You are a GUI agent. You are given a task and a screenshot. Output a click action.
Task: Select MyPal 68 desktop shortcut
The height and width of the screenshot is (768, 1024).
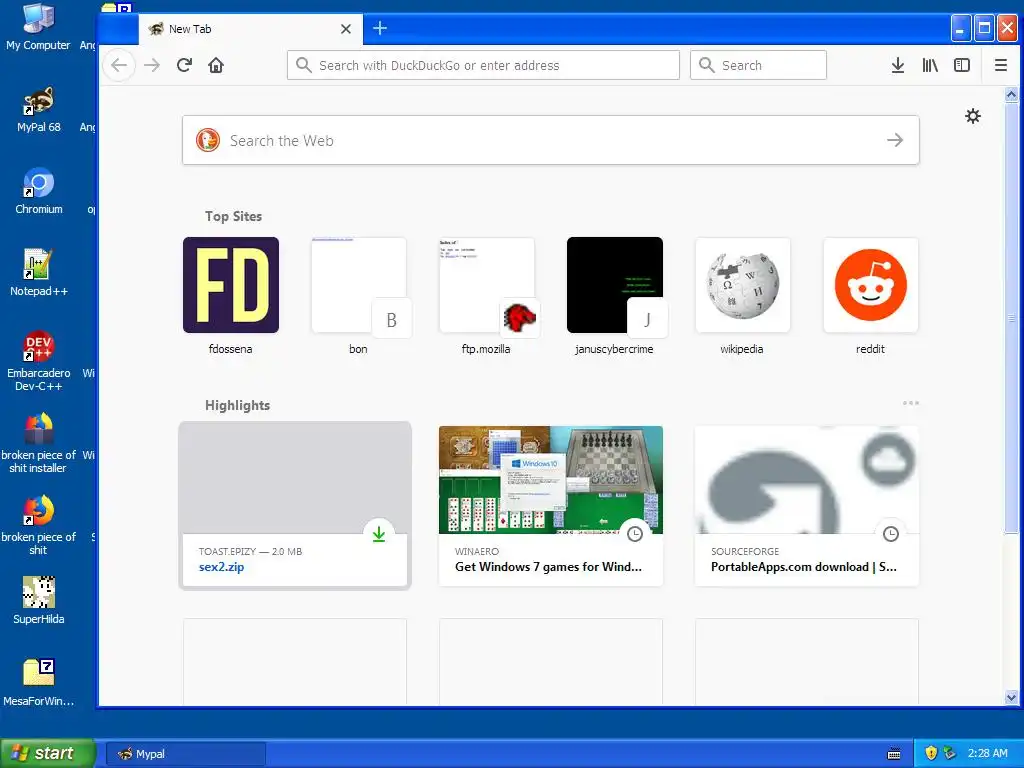coord(39,110)
